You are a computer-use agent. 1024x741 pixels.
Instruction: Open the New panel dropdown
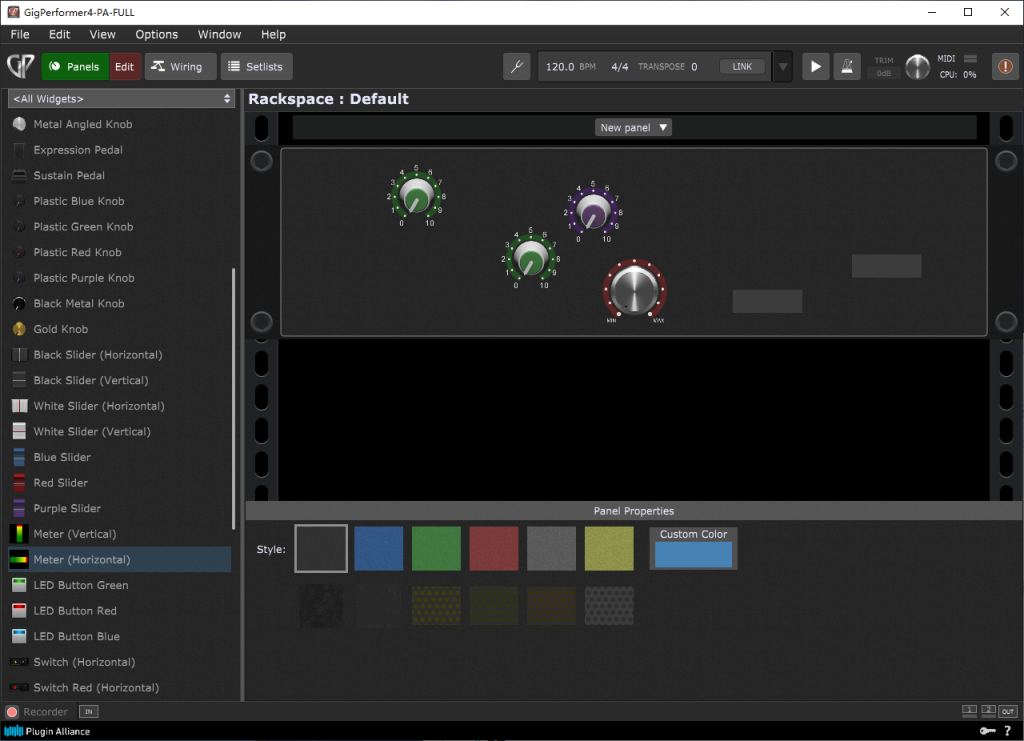(633, 127)
